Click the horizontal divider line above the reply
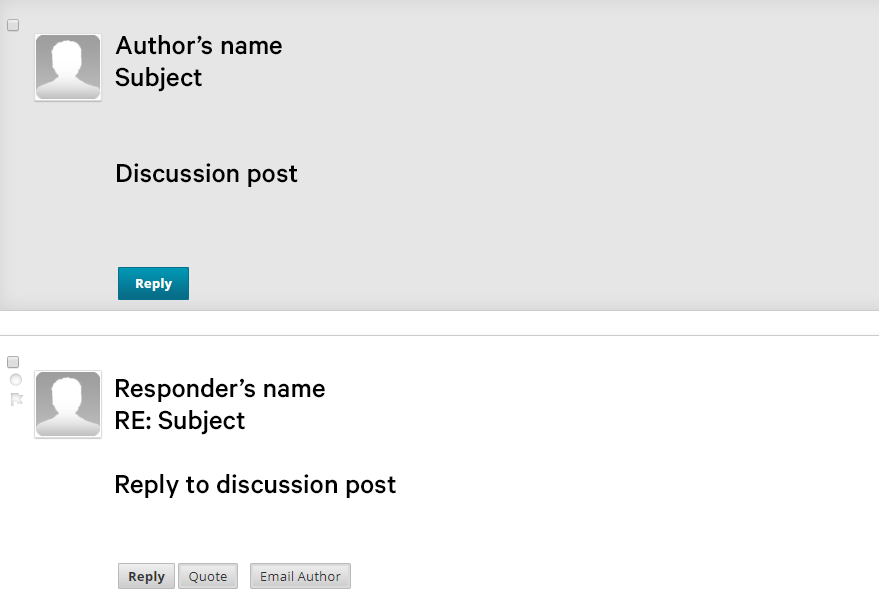Viewport: 879px width, 605px height. coord(440,335)
